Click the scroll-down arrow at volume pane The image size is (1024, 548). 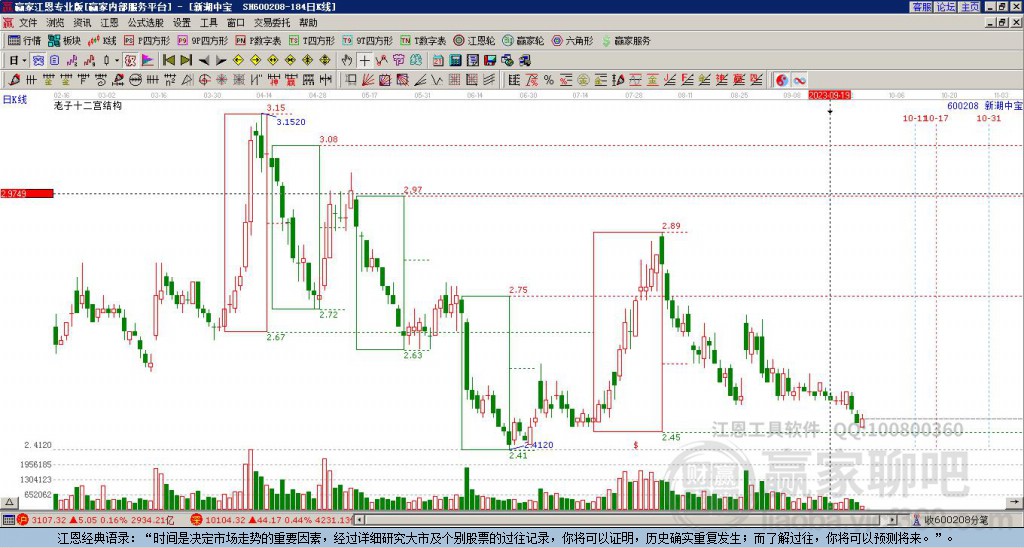pos(1016,502)
